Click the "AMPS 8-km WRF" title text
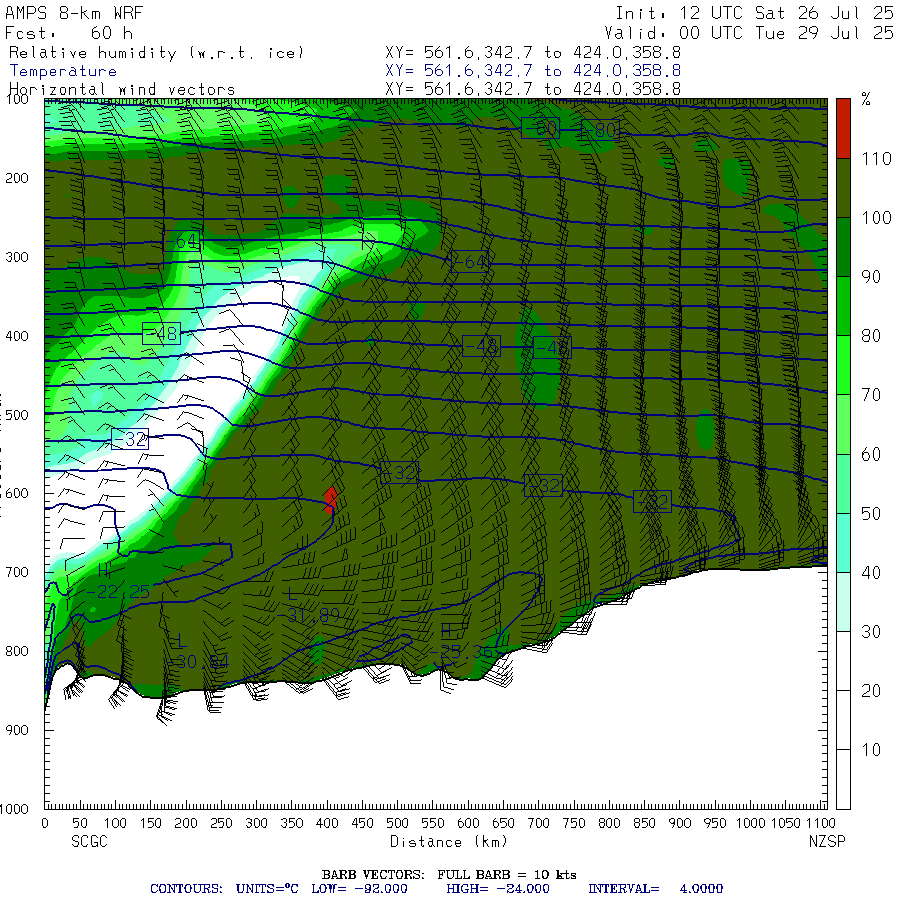Screen dimensions: 900x900 [74, 13]
